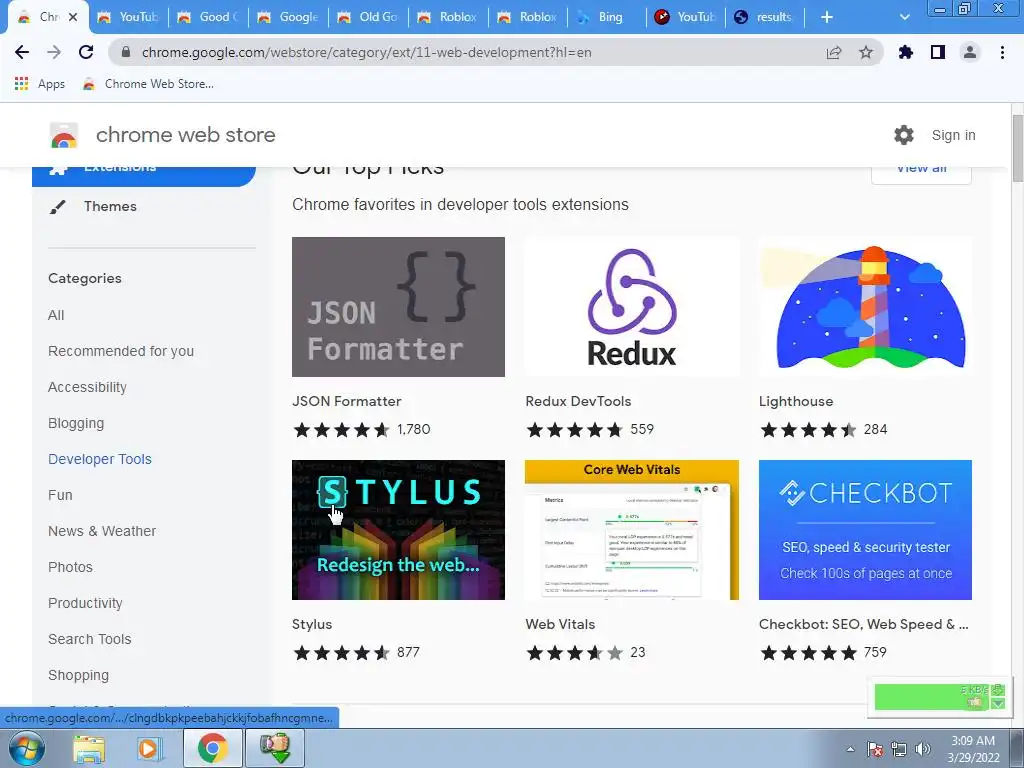Open the Photos category

click(x=71, y=567)
